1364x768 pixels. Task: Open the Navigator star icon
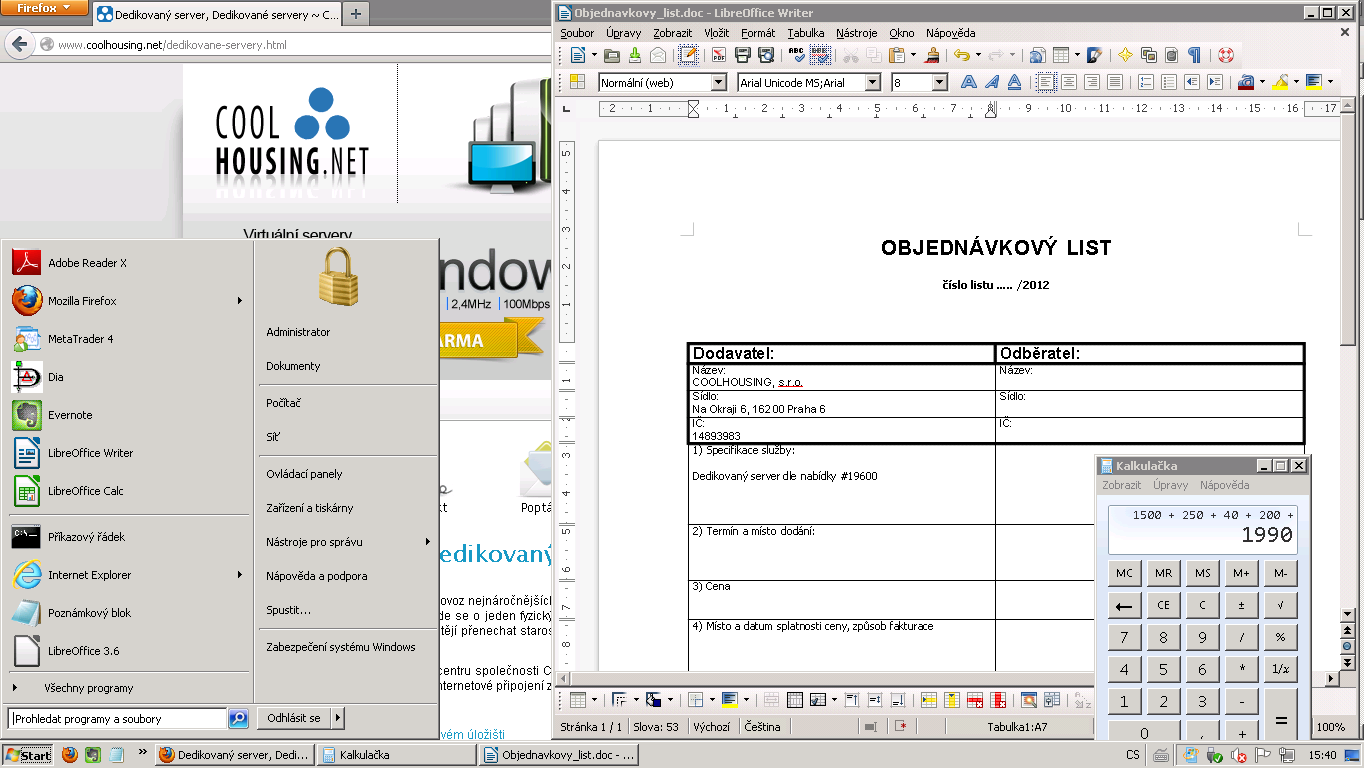pyautogui.click(x=1125, y=55)
